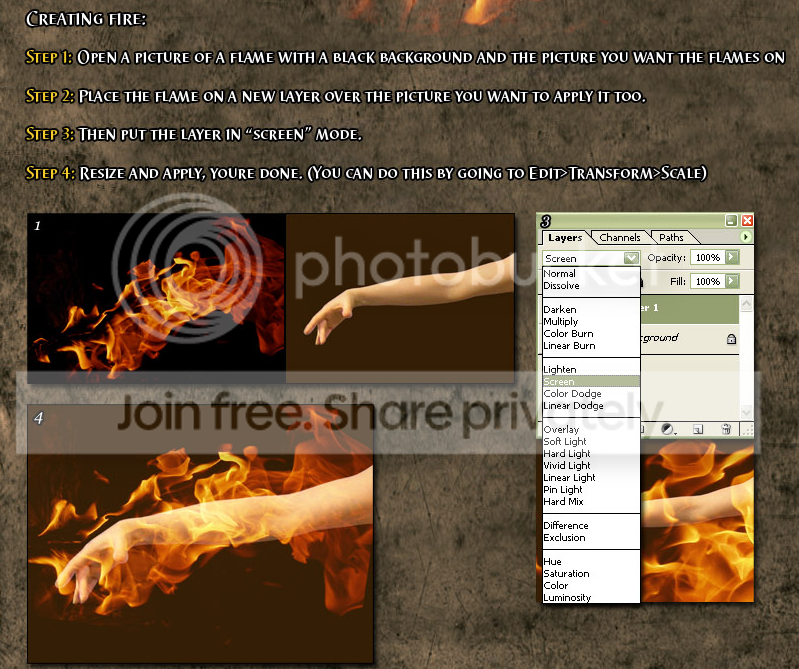Open the Layers panel options menu arrow

(745, 238)
